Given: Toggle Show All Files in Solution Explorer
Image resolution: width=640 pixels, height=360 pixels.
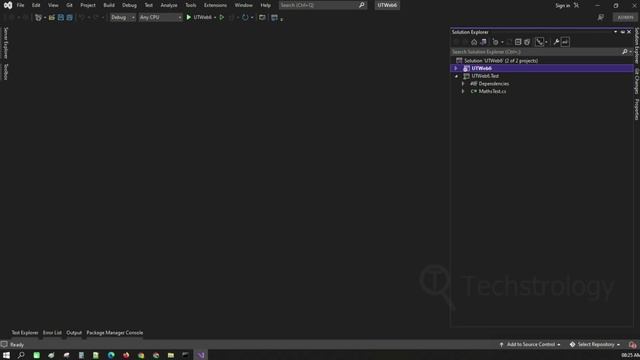Looking at the screenshot, I should pyautogui.click(x=527, y=42).
